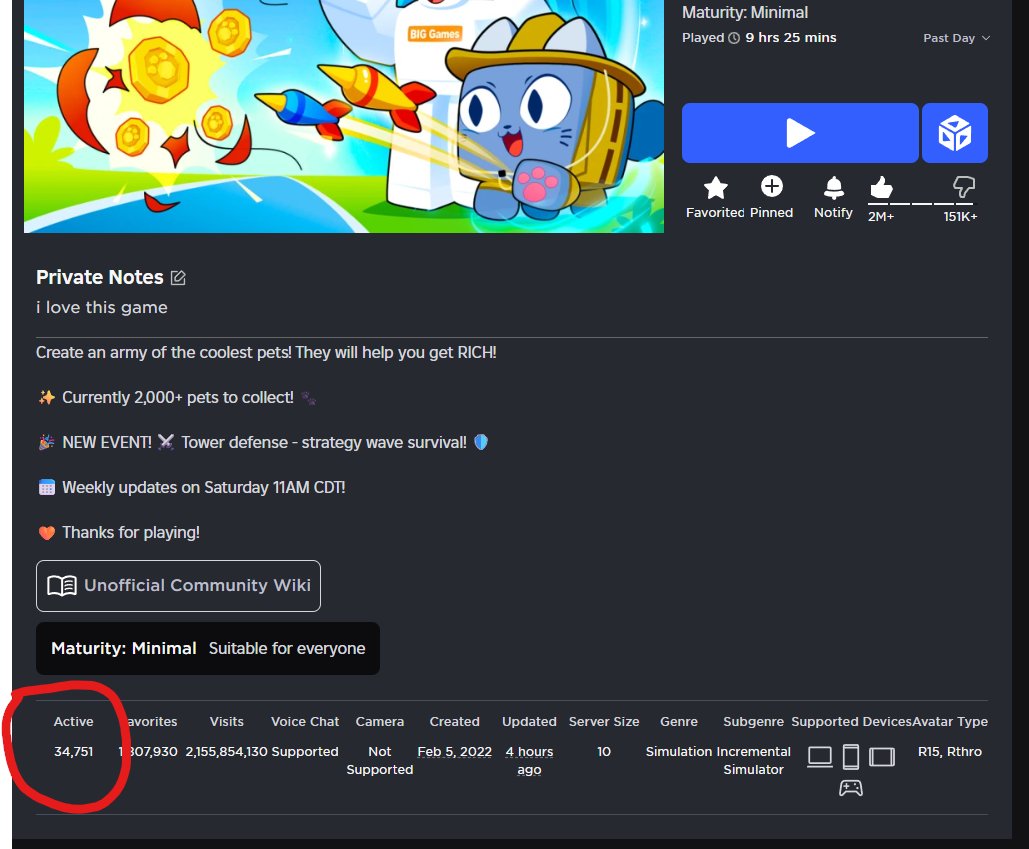Open the private server cube button
1029x849 pixels.
pos(954,133)
